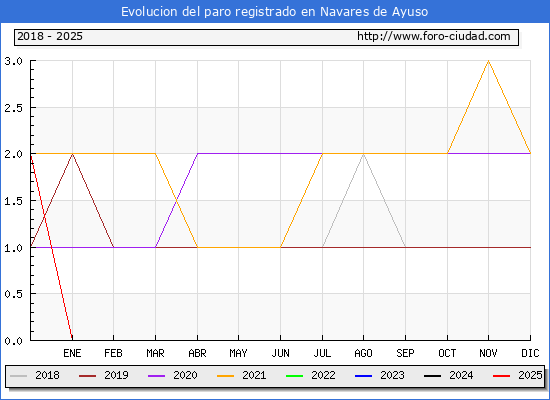
Task: Click the JUL month axis label
Action: 322,353
